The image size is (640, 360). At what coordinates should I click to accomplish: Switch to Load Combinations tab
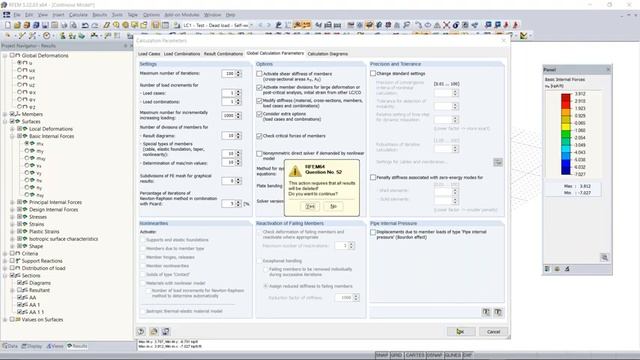pos(182,54)
